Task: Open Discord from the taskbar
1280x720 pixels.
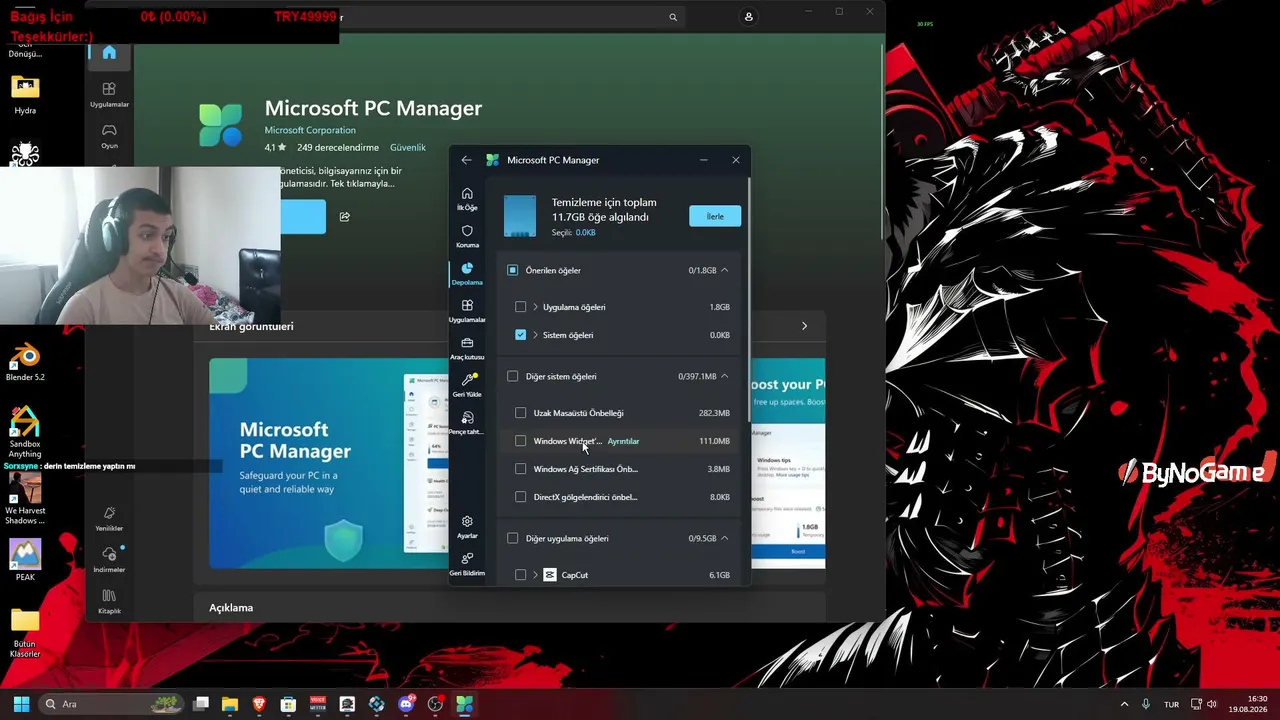Action: click(406, 704)
